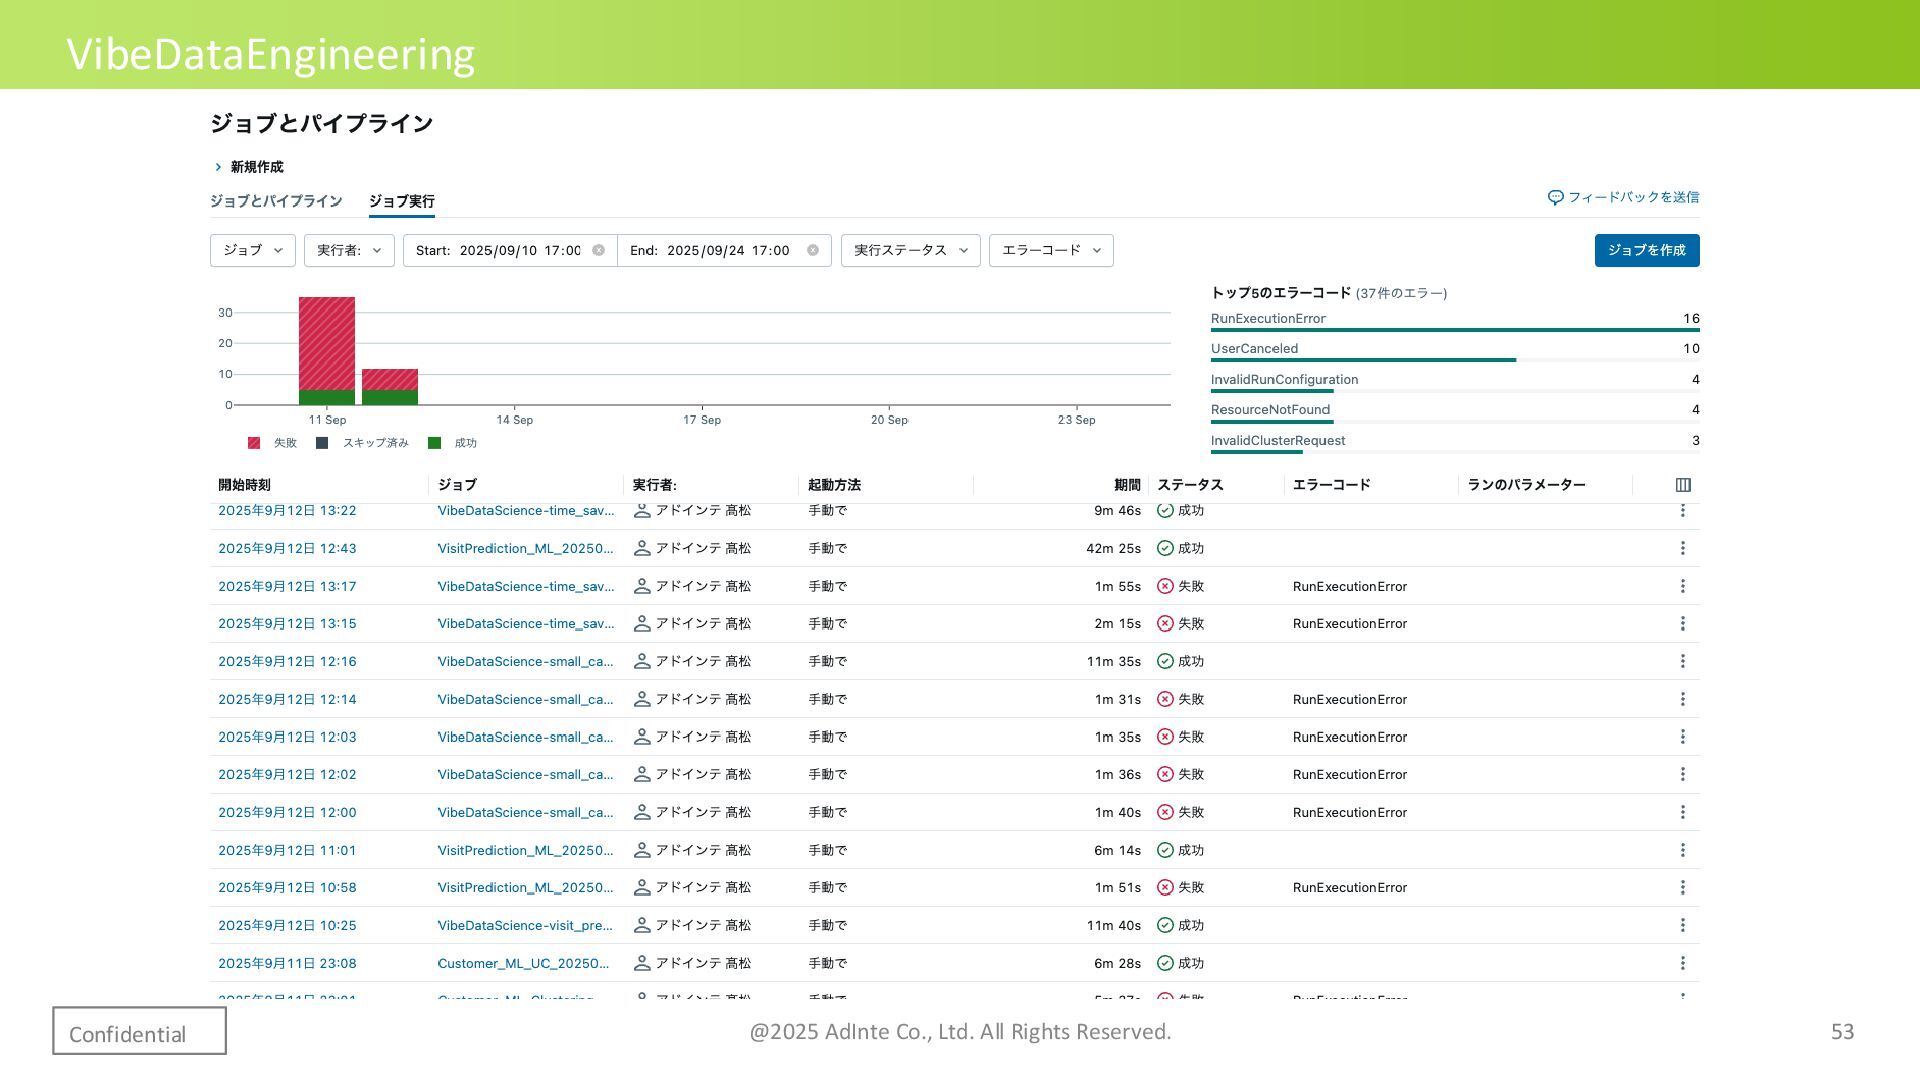Open the 2025年9月12日 12:43 run link

click(287, 548)
